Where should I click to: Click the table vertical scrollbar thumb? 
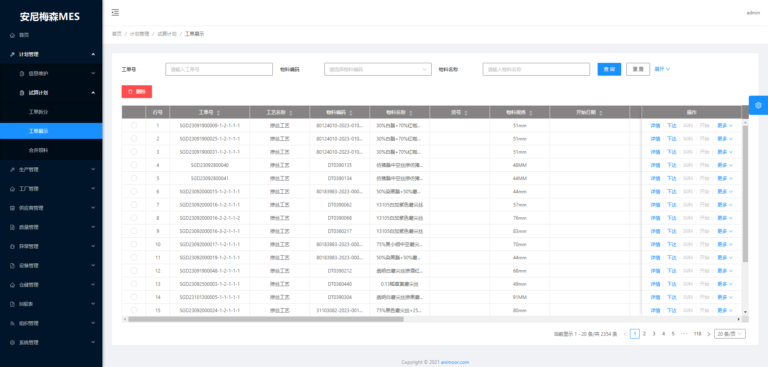tap(745, 193)
